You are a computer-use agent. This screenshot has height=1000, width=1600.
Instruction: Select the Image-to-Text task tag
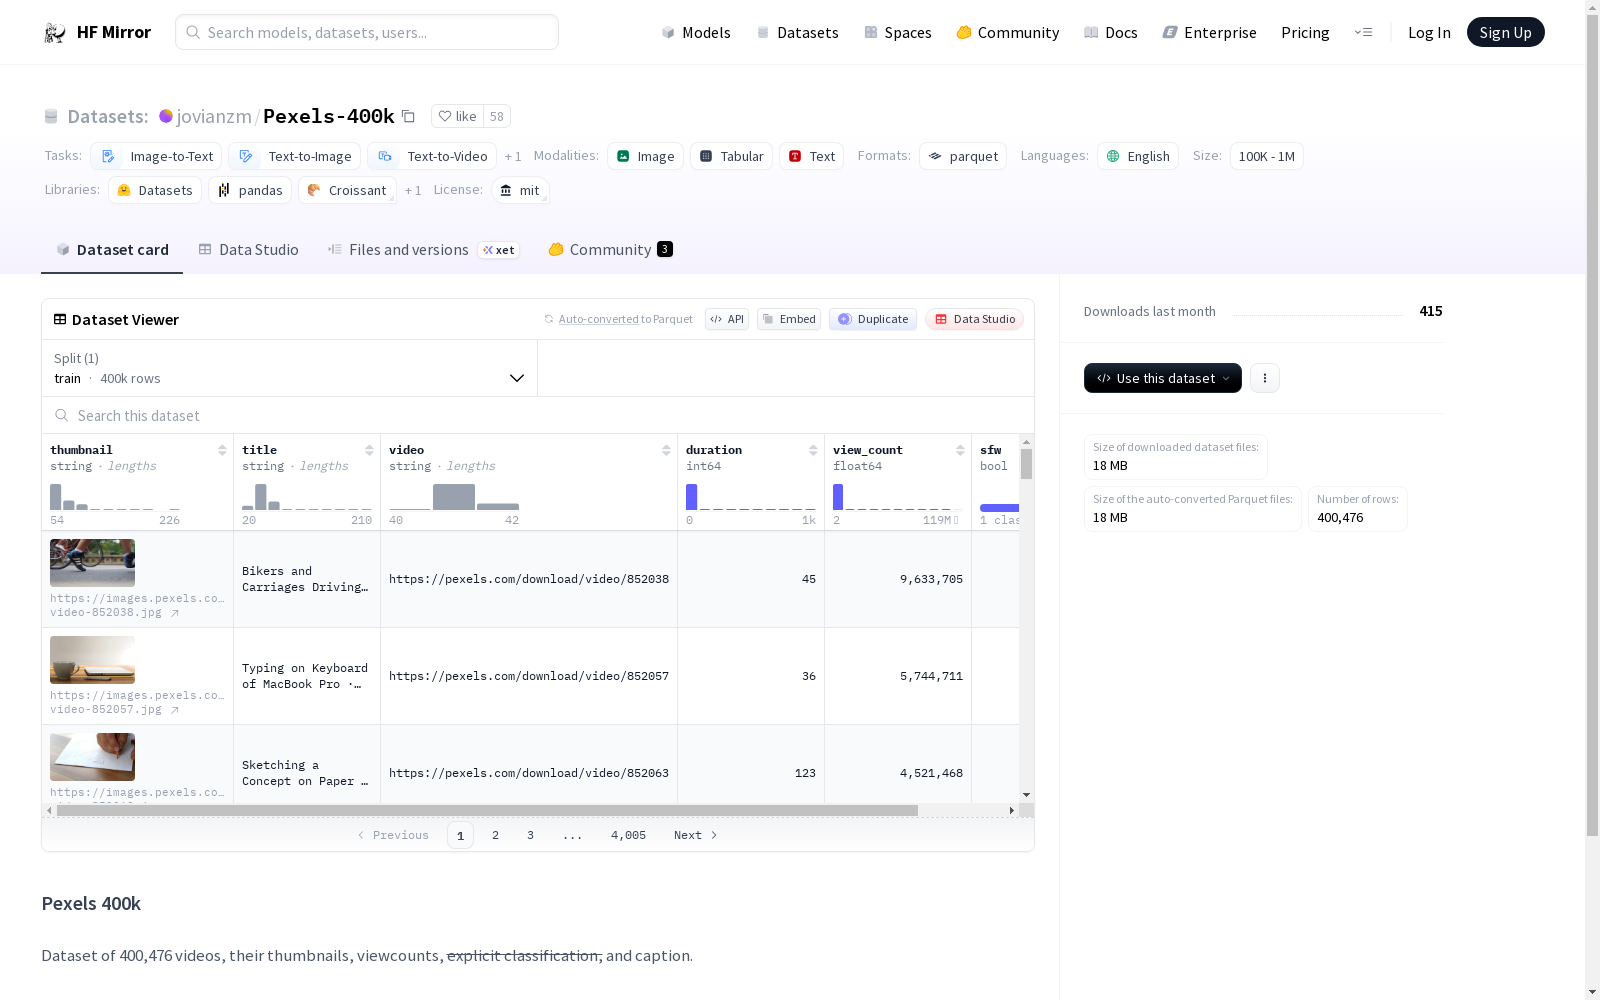(156, 156)
